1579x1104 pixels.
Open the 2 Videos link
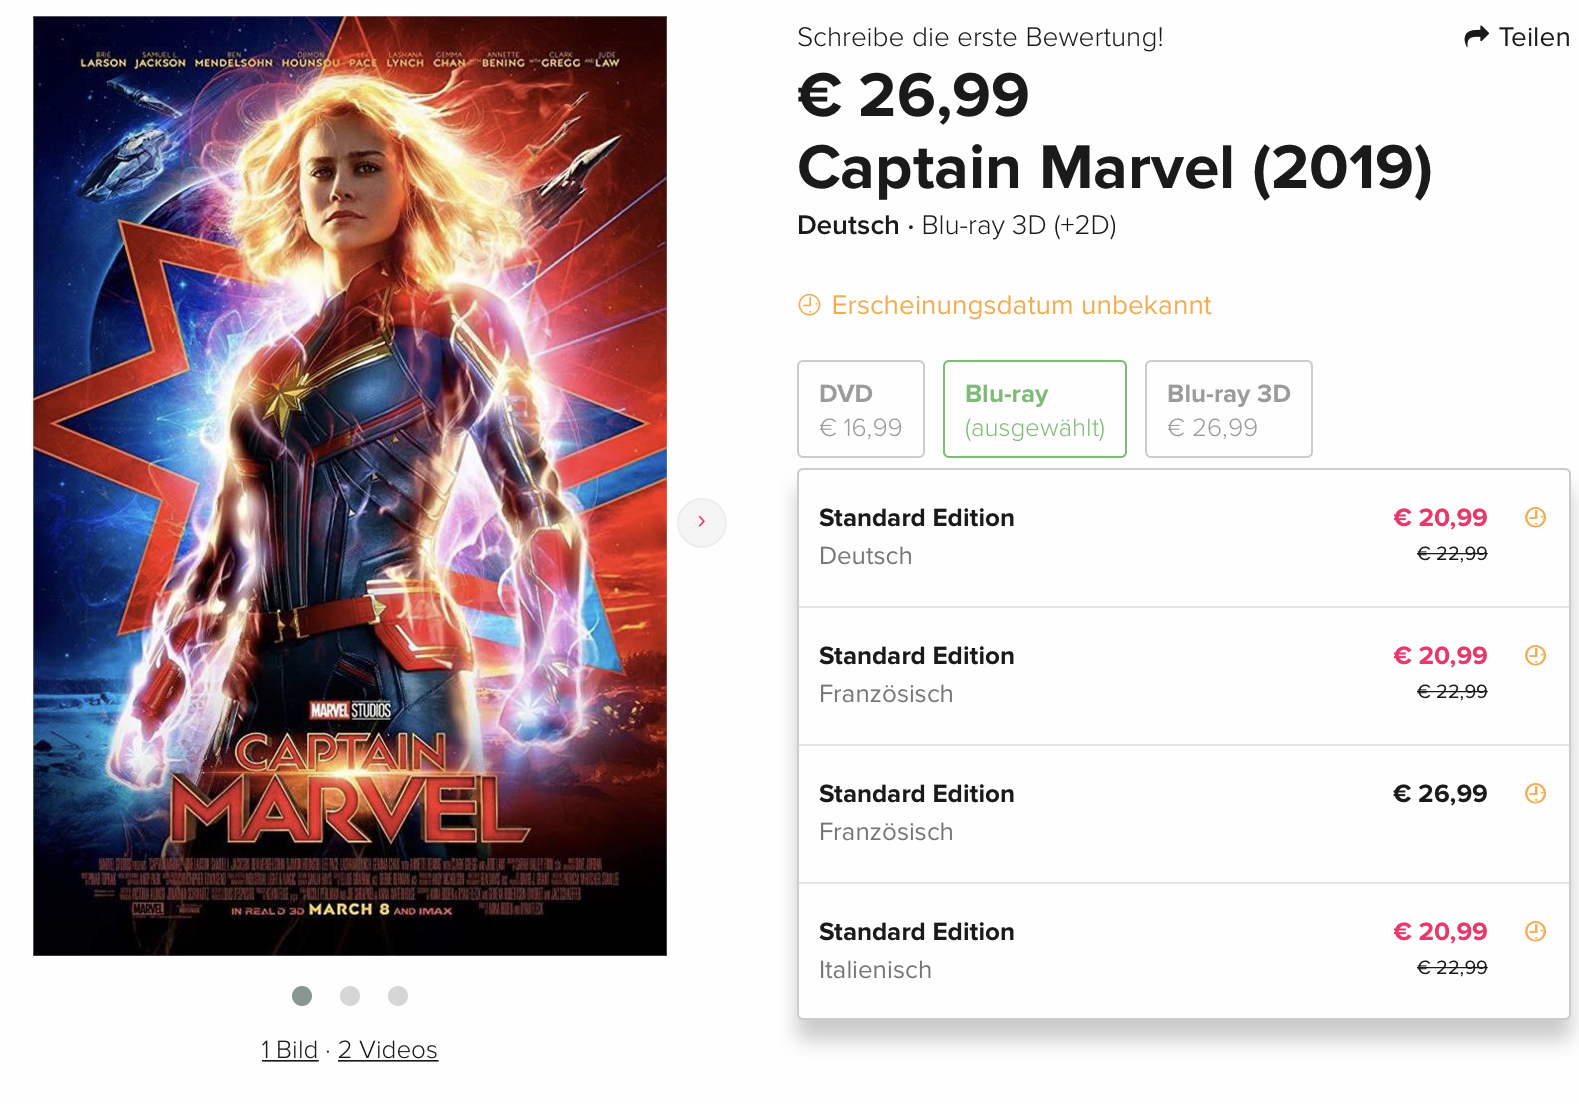[x=388, y=1050]
